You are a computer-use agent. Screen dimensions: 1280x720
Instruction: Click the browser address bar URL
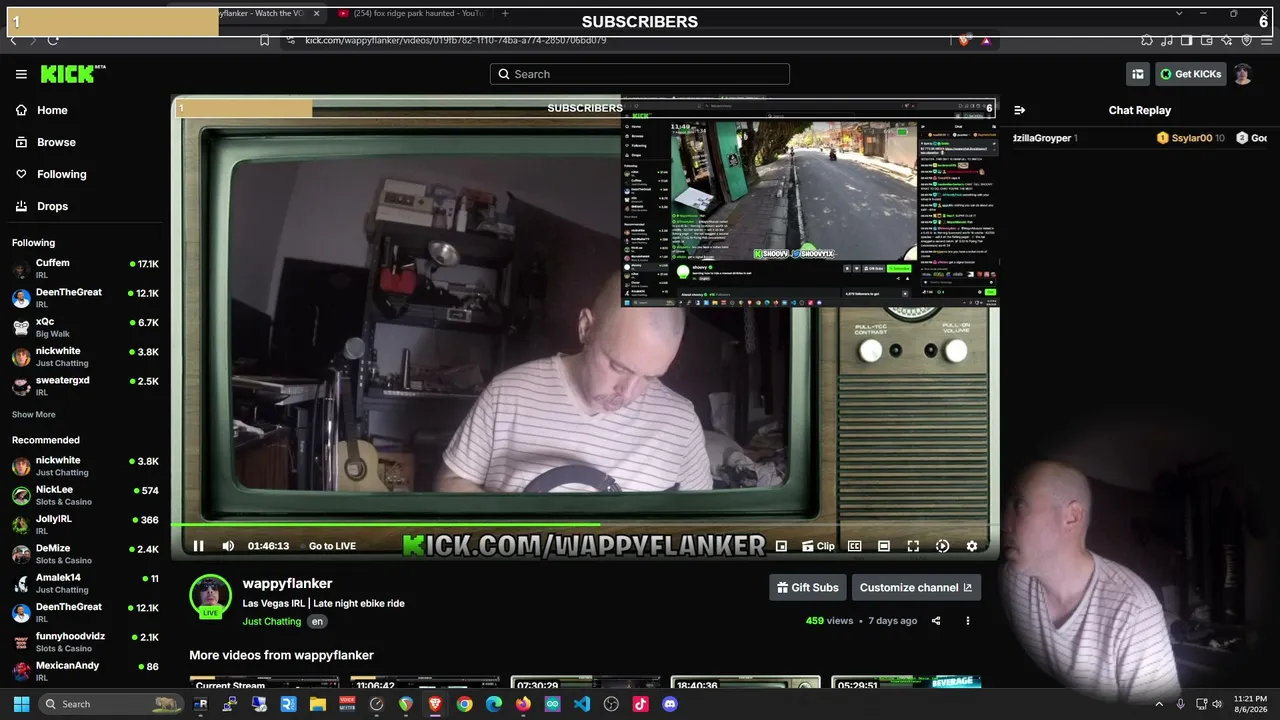coord(455,40)
